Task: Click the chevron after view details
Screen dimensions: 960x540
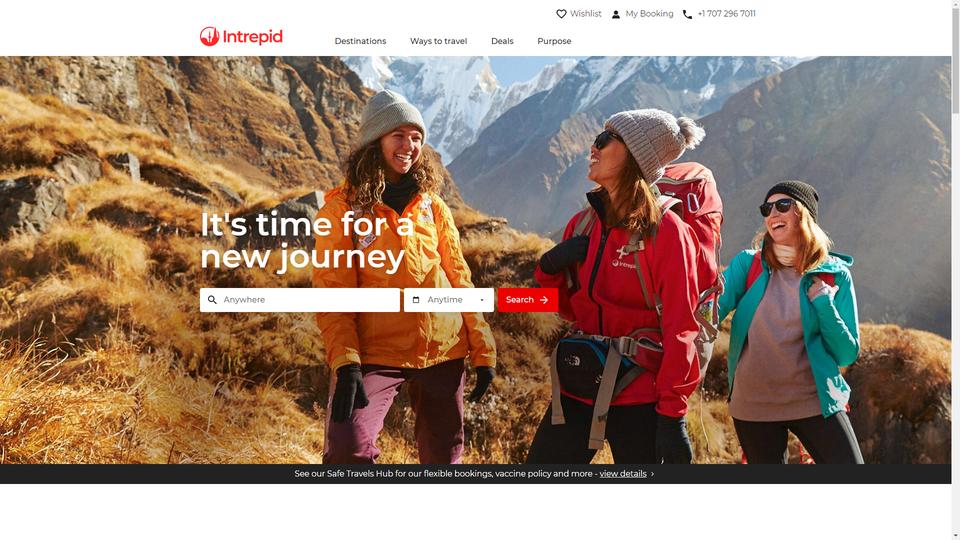Action: (652, 474)
